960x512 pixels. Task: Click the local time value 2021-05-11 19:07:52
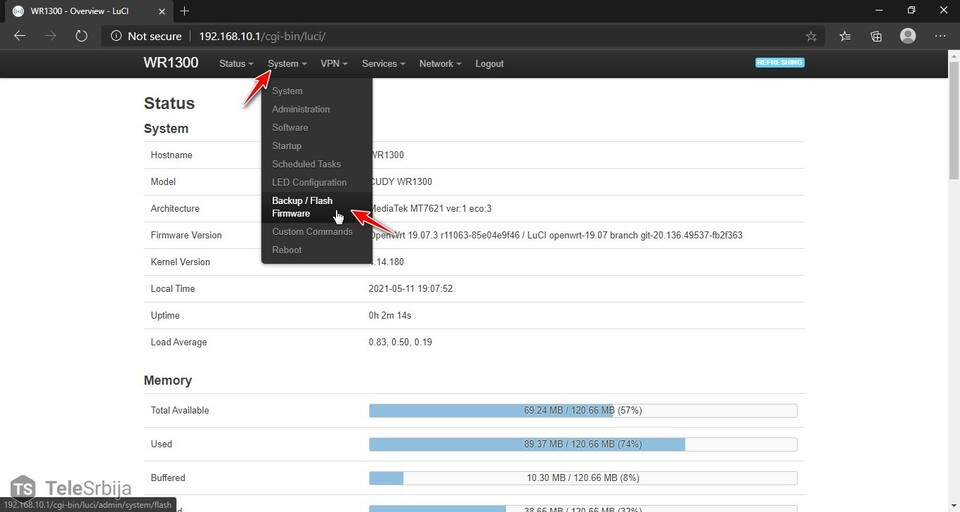pyautogui.click(x=410, y=288)
